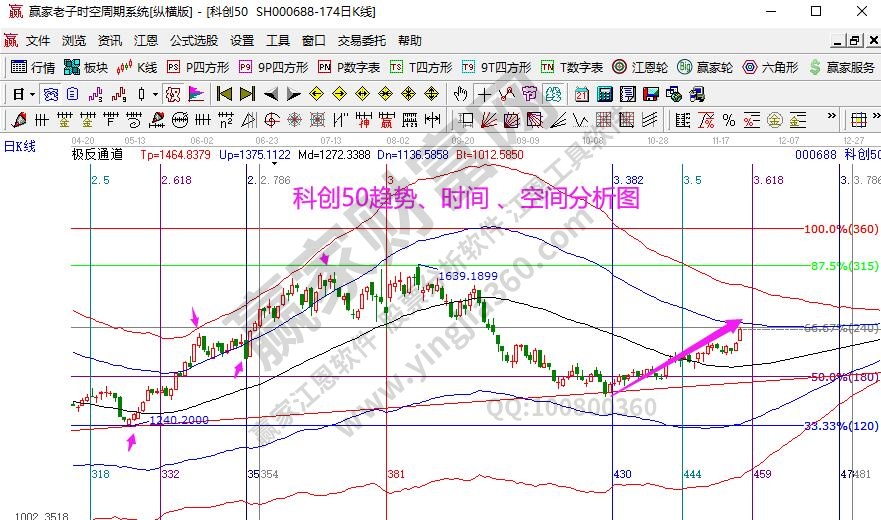Viewport: 881px width, 520px height.
Task: Open 赢家服务 with dollar icon
Action: pos(842,67)
